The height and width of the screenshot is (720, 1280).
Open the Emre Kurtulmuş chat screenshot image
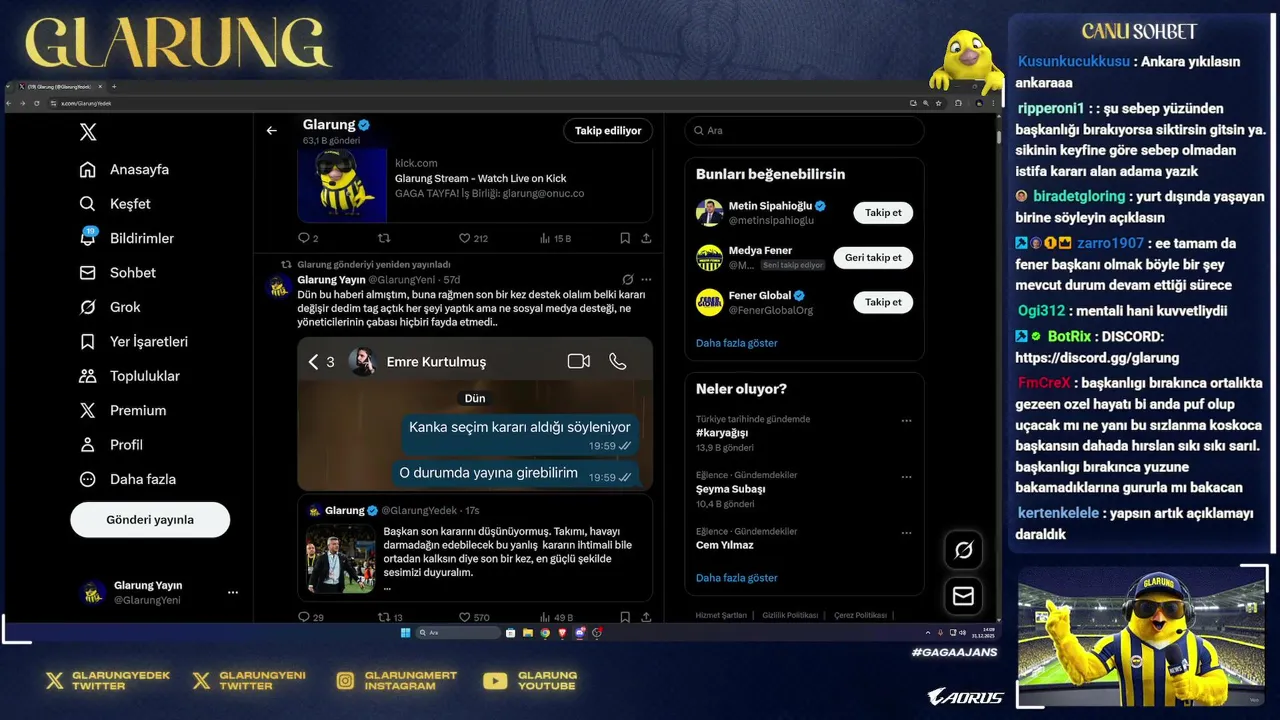pos(475,413)
